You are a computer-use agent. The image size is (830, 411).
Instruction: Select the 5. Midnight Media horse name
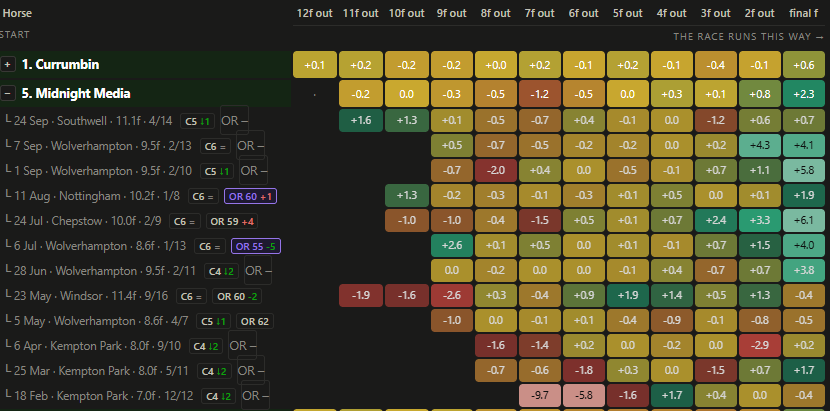coord(76,94)
